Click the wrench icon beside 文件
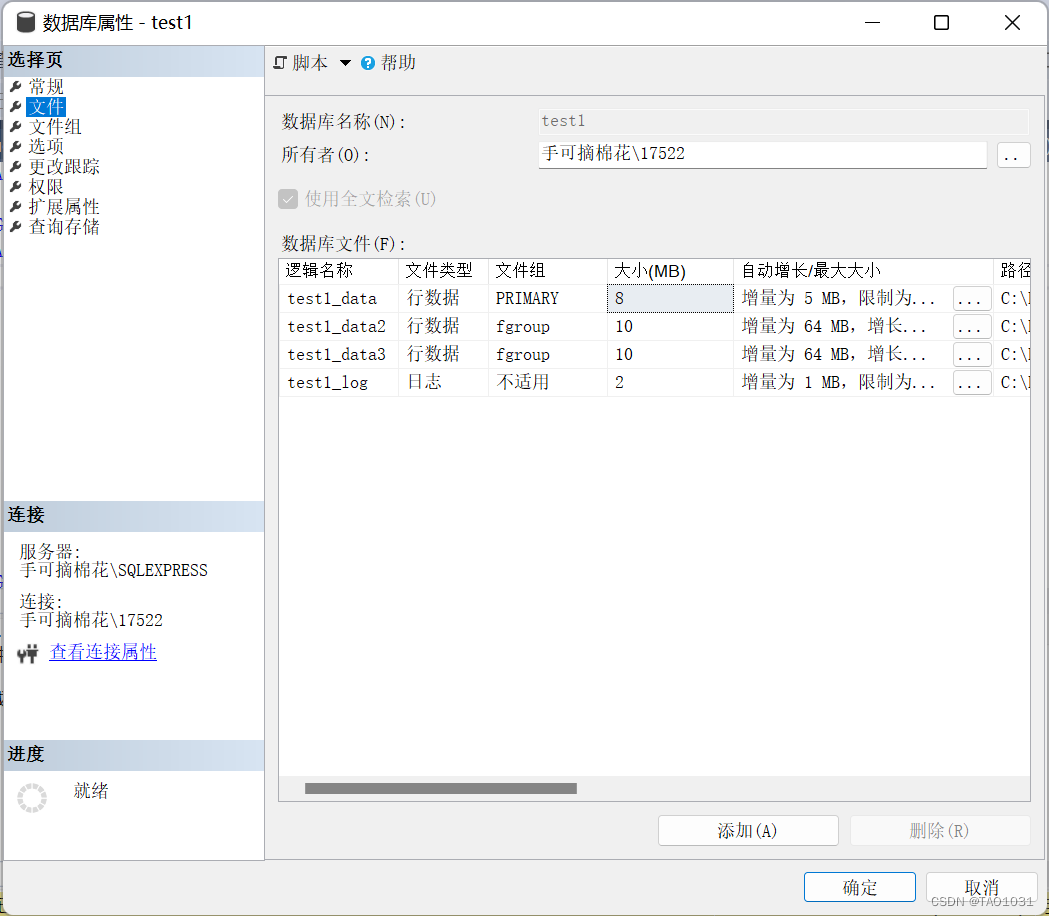1049x916 pixels. [x=16, y=106]
